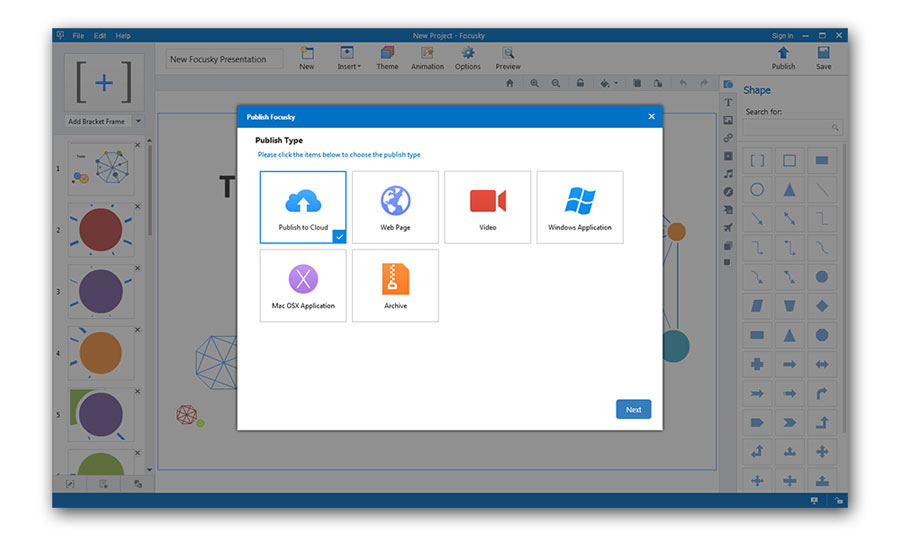Insert the outlined square shape

point(790,161)
